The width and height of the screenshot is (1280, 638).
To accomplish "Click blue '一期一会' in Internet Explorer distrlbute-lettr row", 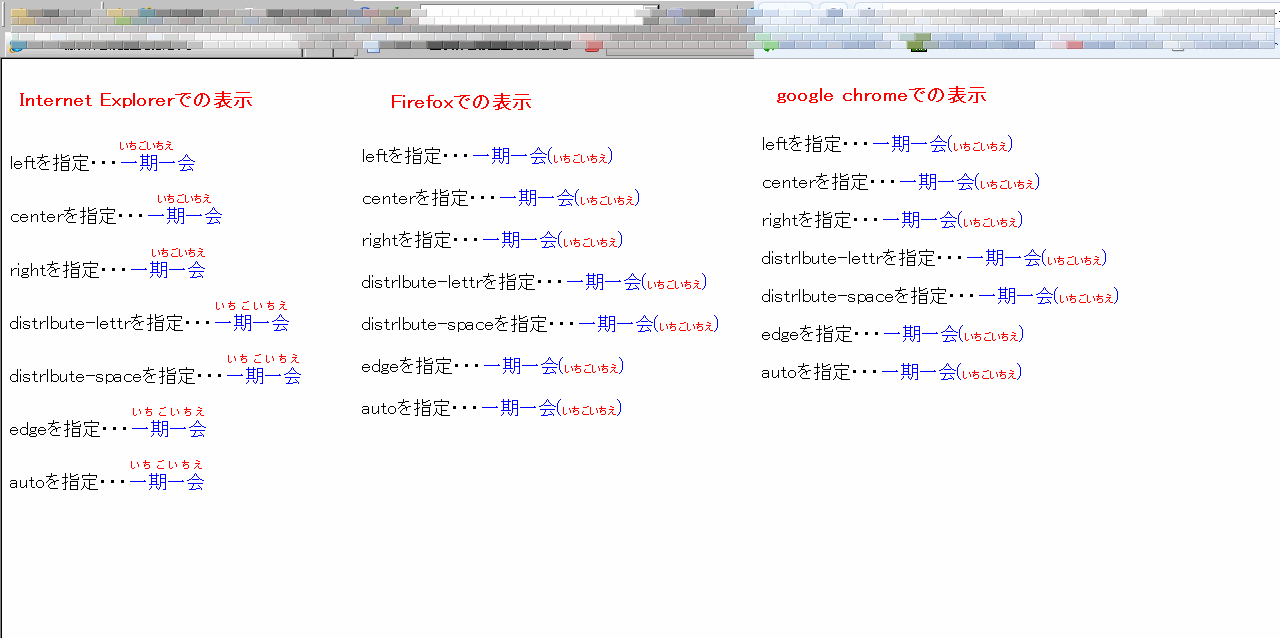I will [252, 323].
